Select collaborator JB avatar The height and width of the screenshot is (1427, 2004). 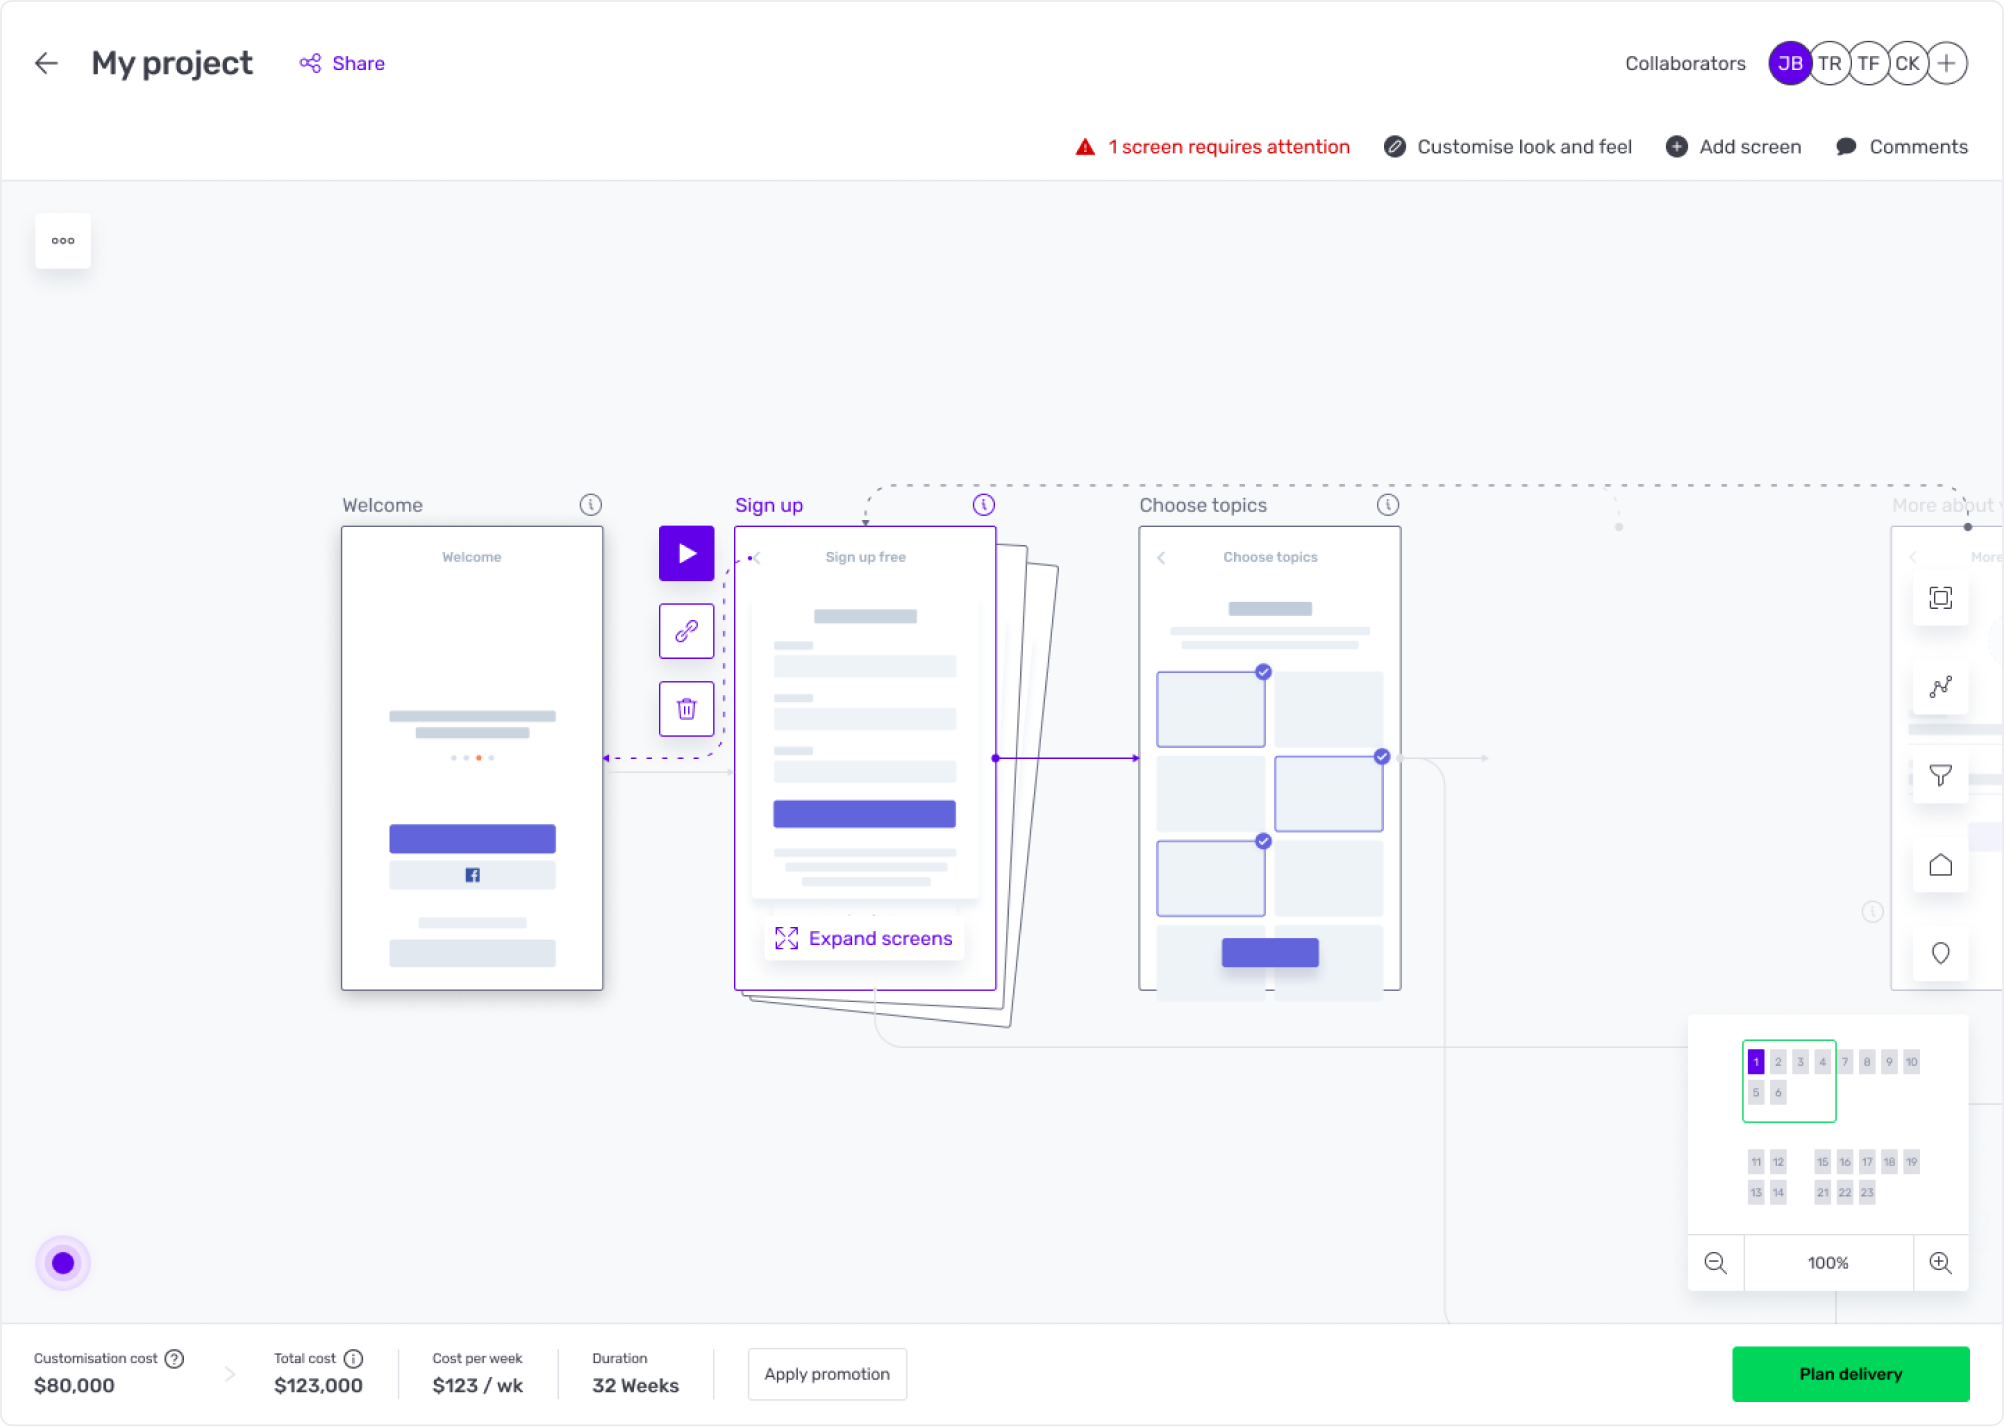1789,63
